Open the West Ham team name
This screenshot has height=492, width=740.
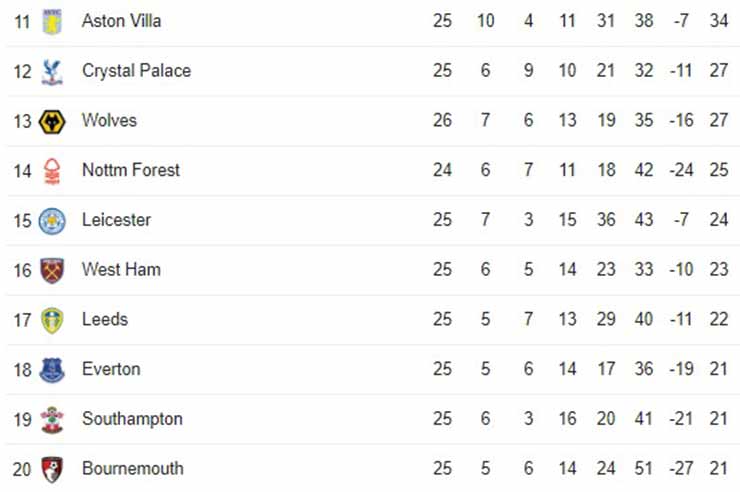[x=121, y=269]
